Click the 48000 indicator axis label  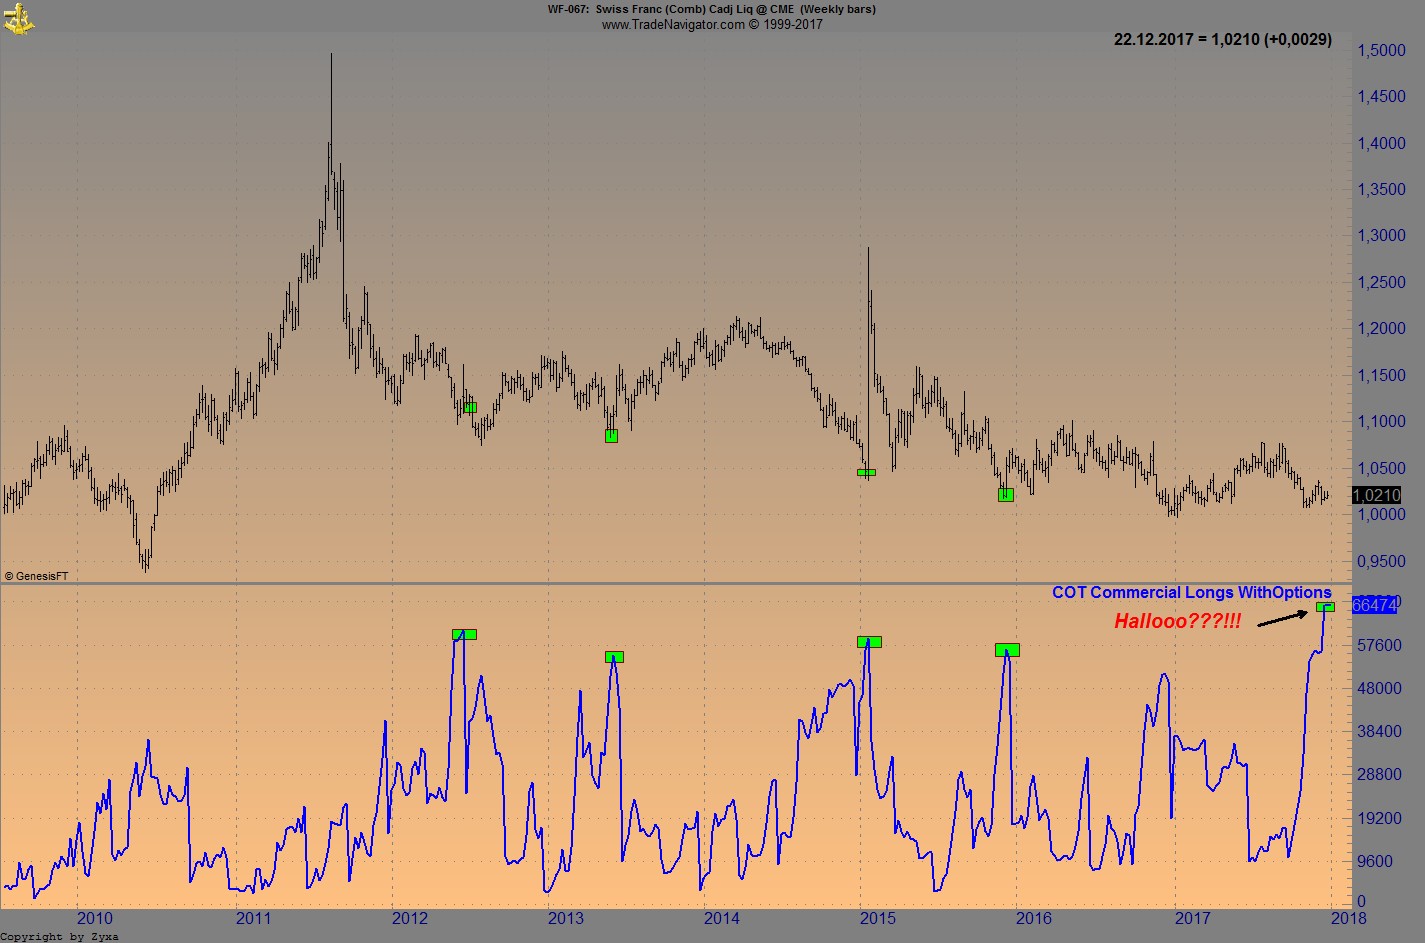pos(1381,689)
